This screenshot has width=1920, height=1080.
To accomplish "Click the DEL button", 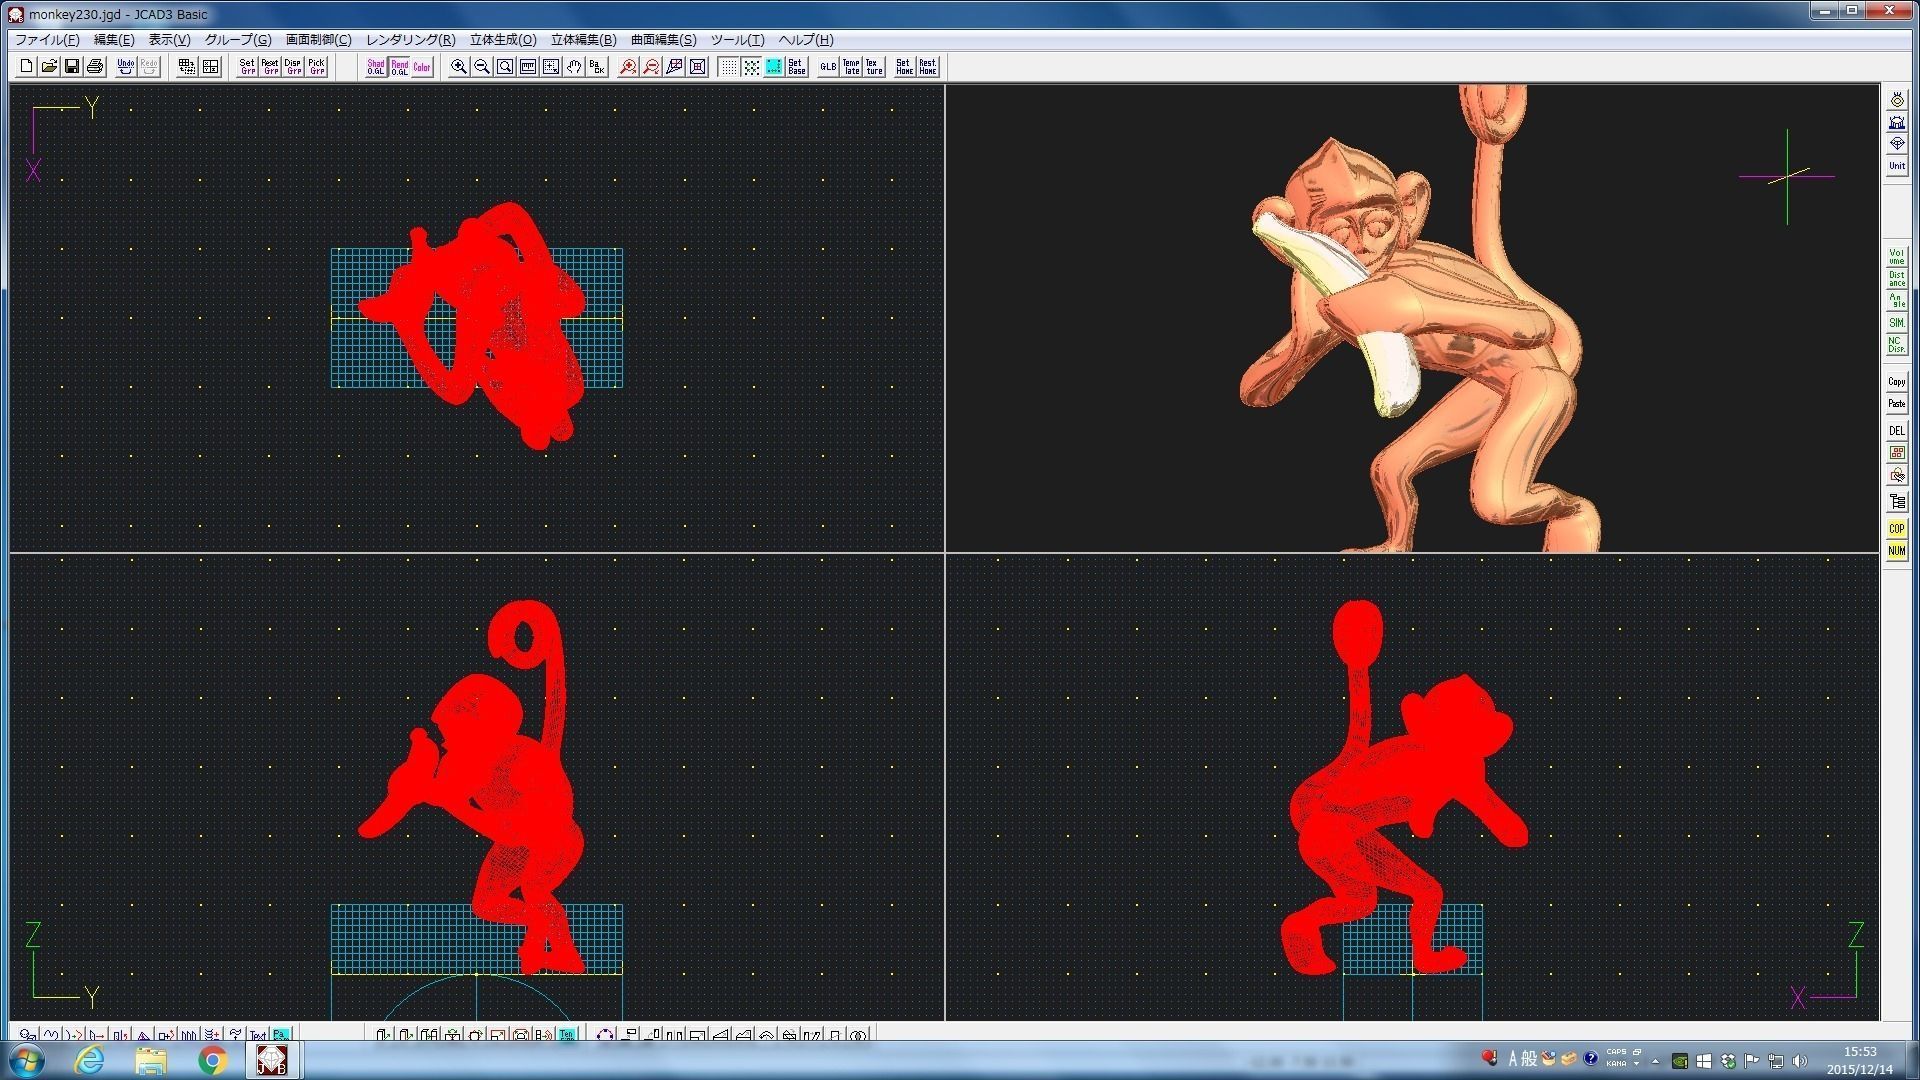I will pos(1897,431).
